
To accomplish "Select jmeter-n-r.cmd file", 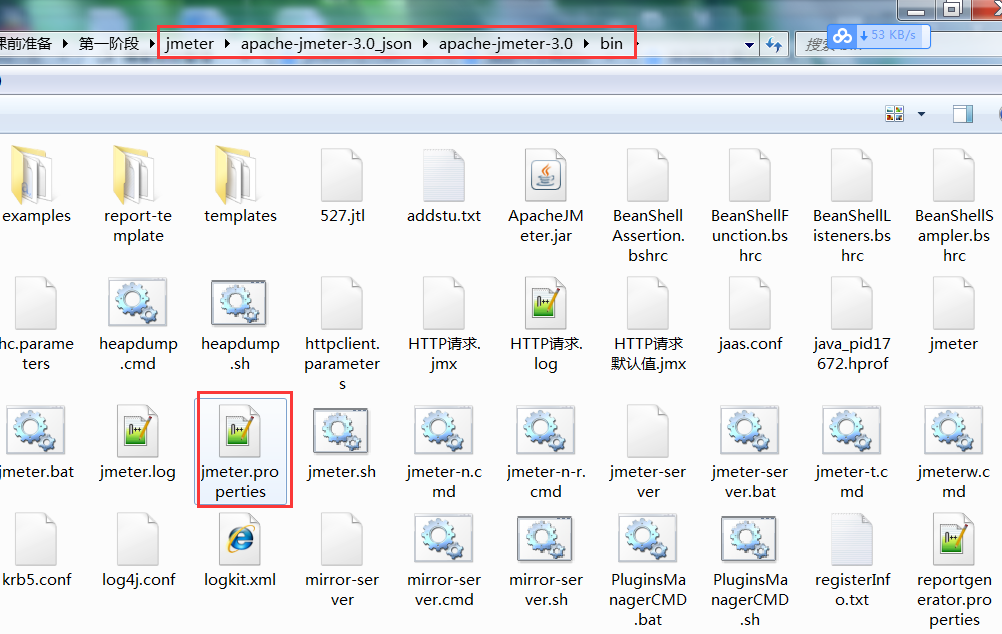I will coord(546,452).
